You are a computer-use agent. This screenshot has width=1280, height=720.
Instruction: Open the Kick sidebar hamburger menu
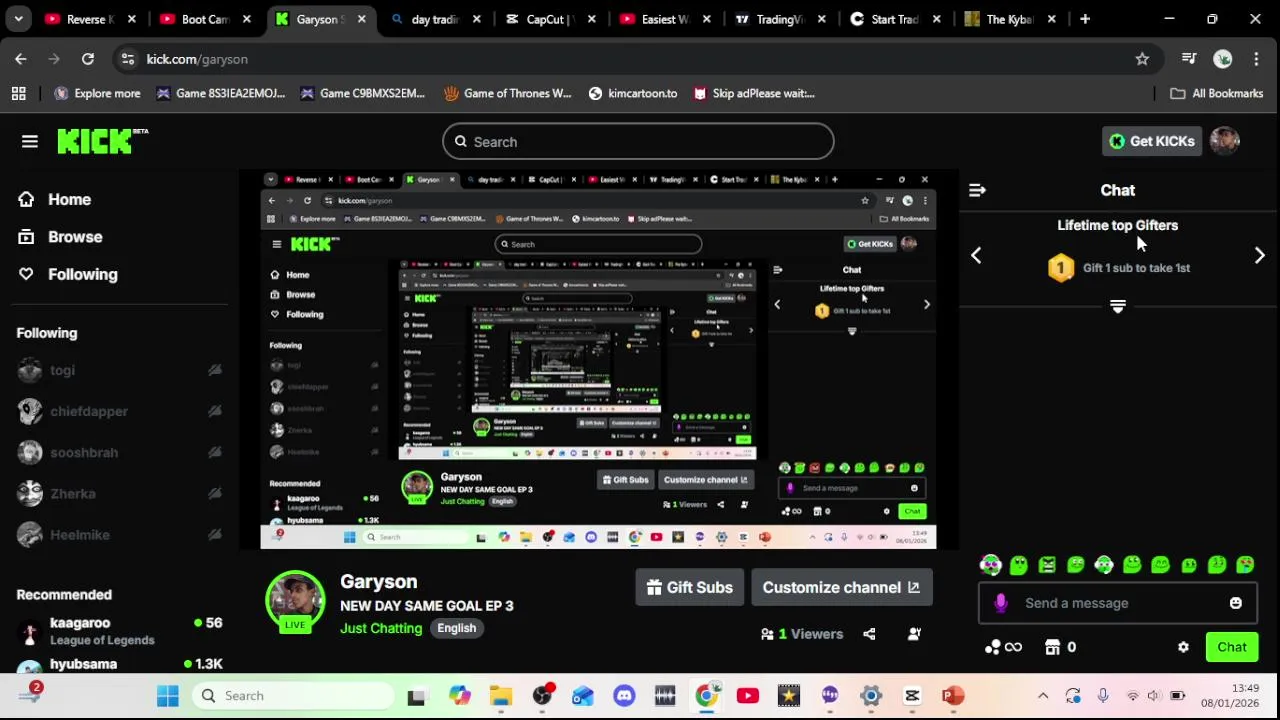29,142
